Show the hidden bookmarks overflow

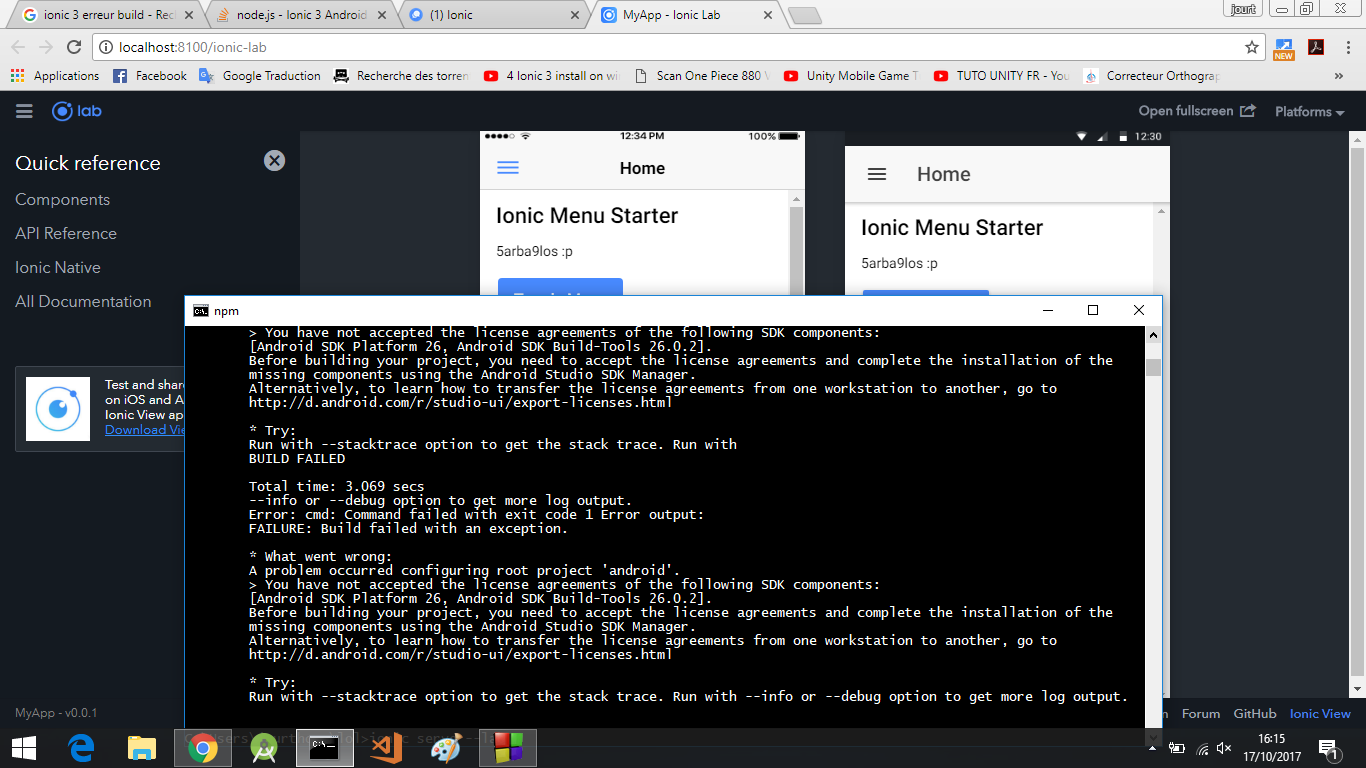coord(1339,76)
